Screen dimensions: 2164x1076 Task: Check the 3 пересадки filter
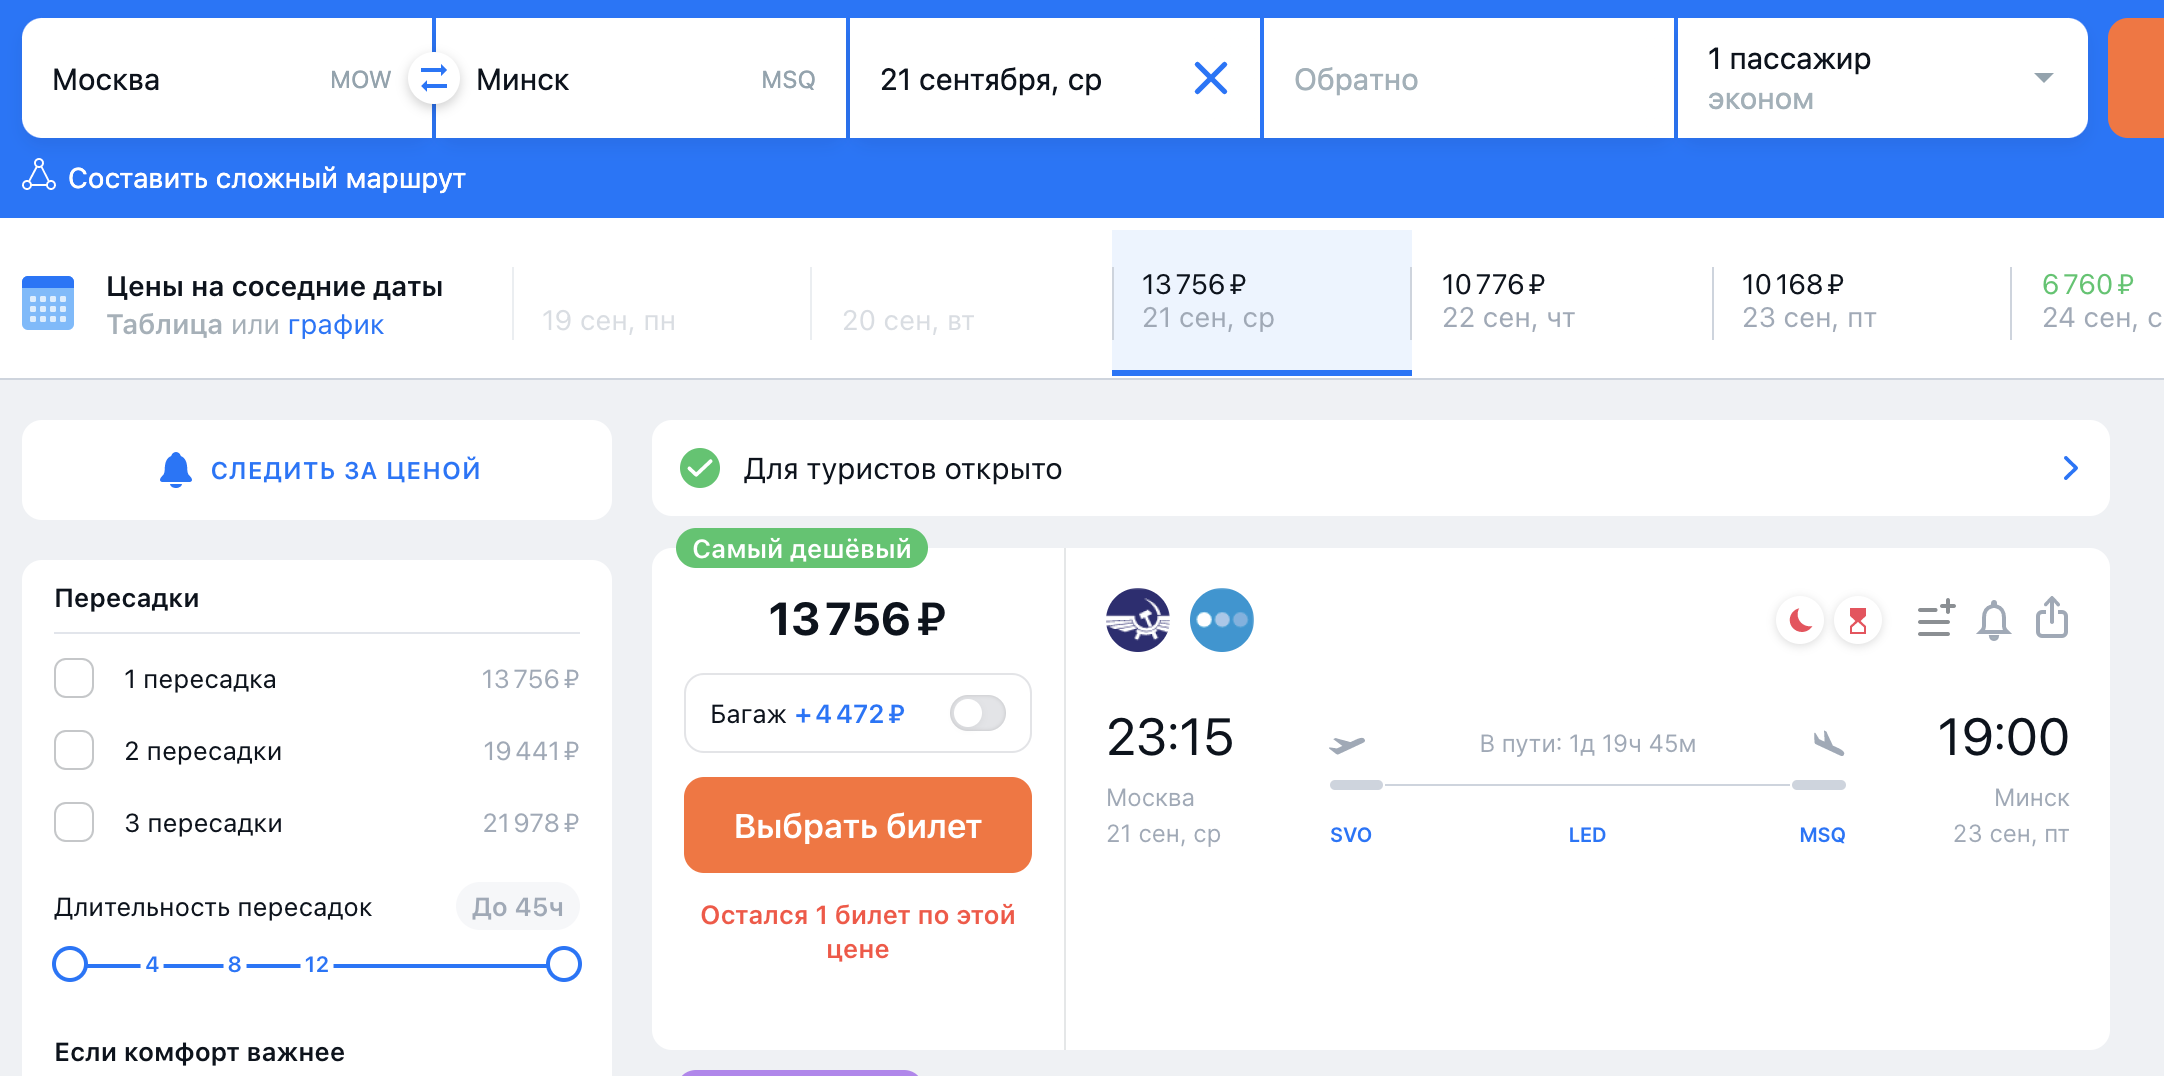[x=74, y=823]
